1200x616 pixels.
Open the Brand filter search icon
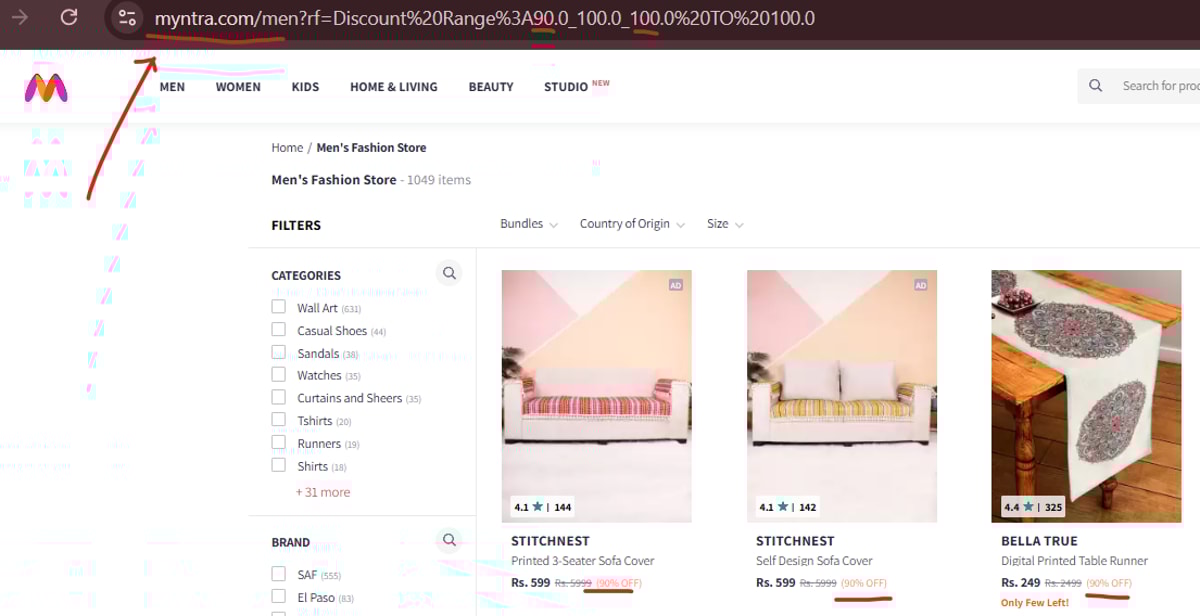coord(449,540)
